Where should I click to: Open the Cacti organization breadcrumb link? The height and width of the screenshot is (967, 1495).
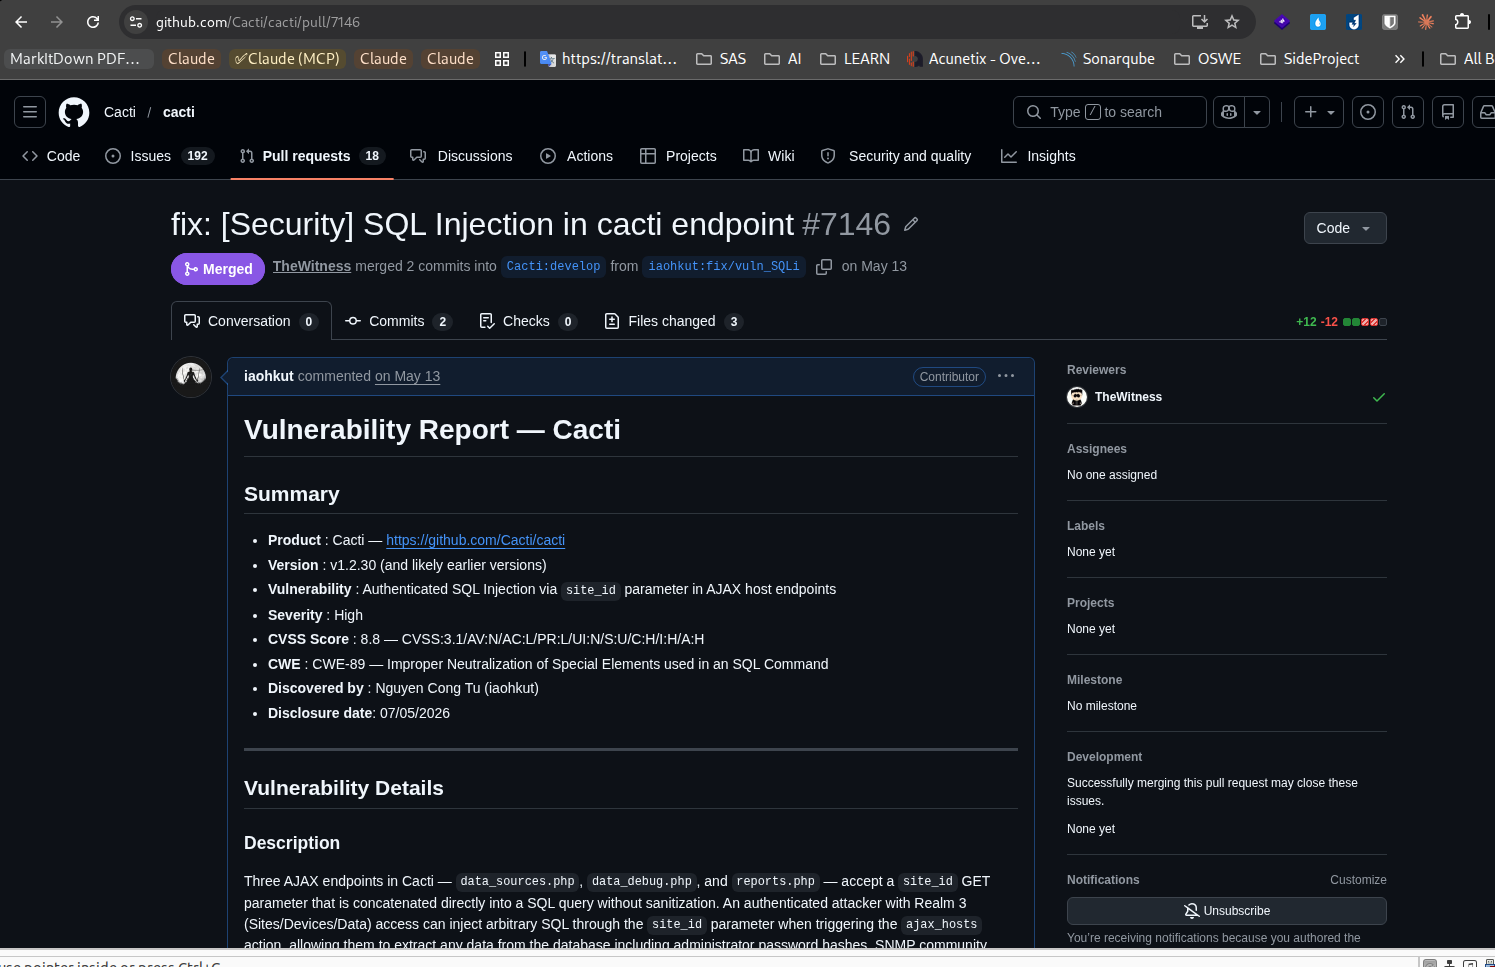(x=120, y=112)
